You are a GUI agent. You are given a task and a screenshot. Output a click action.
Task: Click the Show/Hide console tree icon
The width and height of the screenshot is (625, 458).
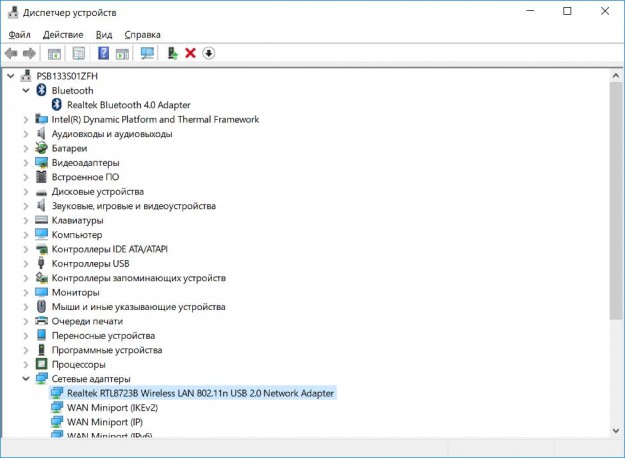click(x=54, y=53)
